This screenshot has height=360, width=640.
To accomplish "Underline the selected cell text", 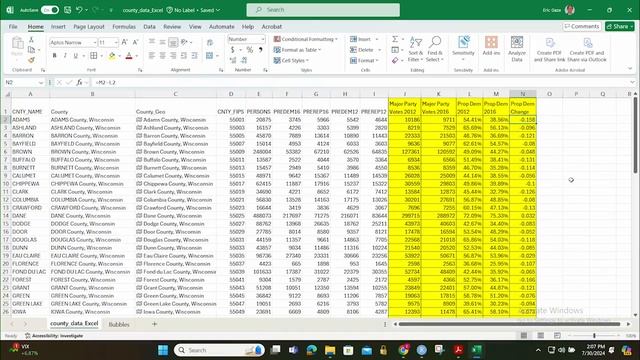I will [x=75, y=56].
